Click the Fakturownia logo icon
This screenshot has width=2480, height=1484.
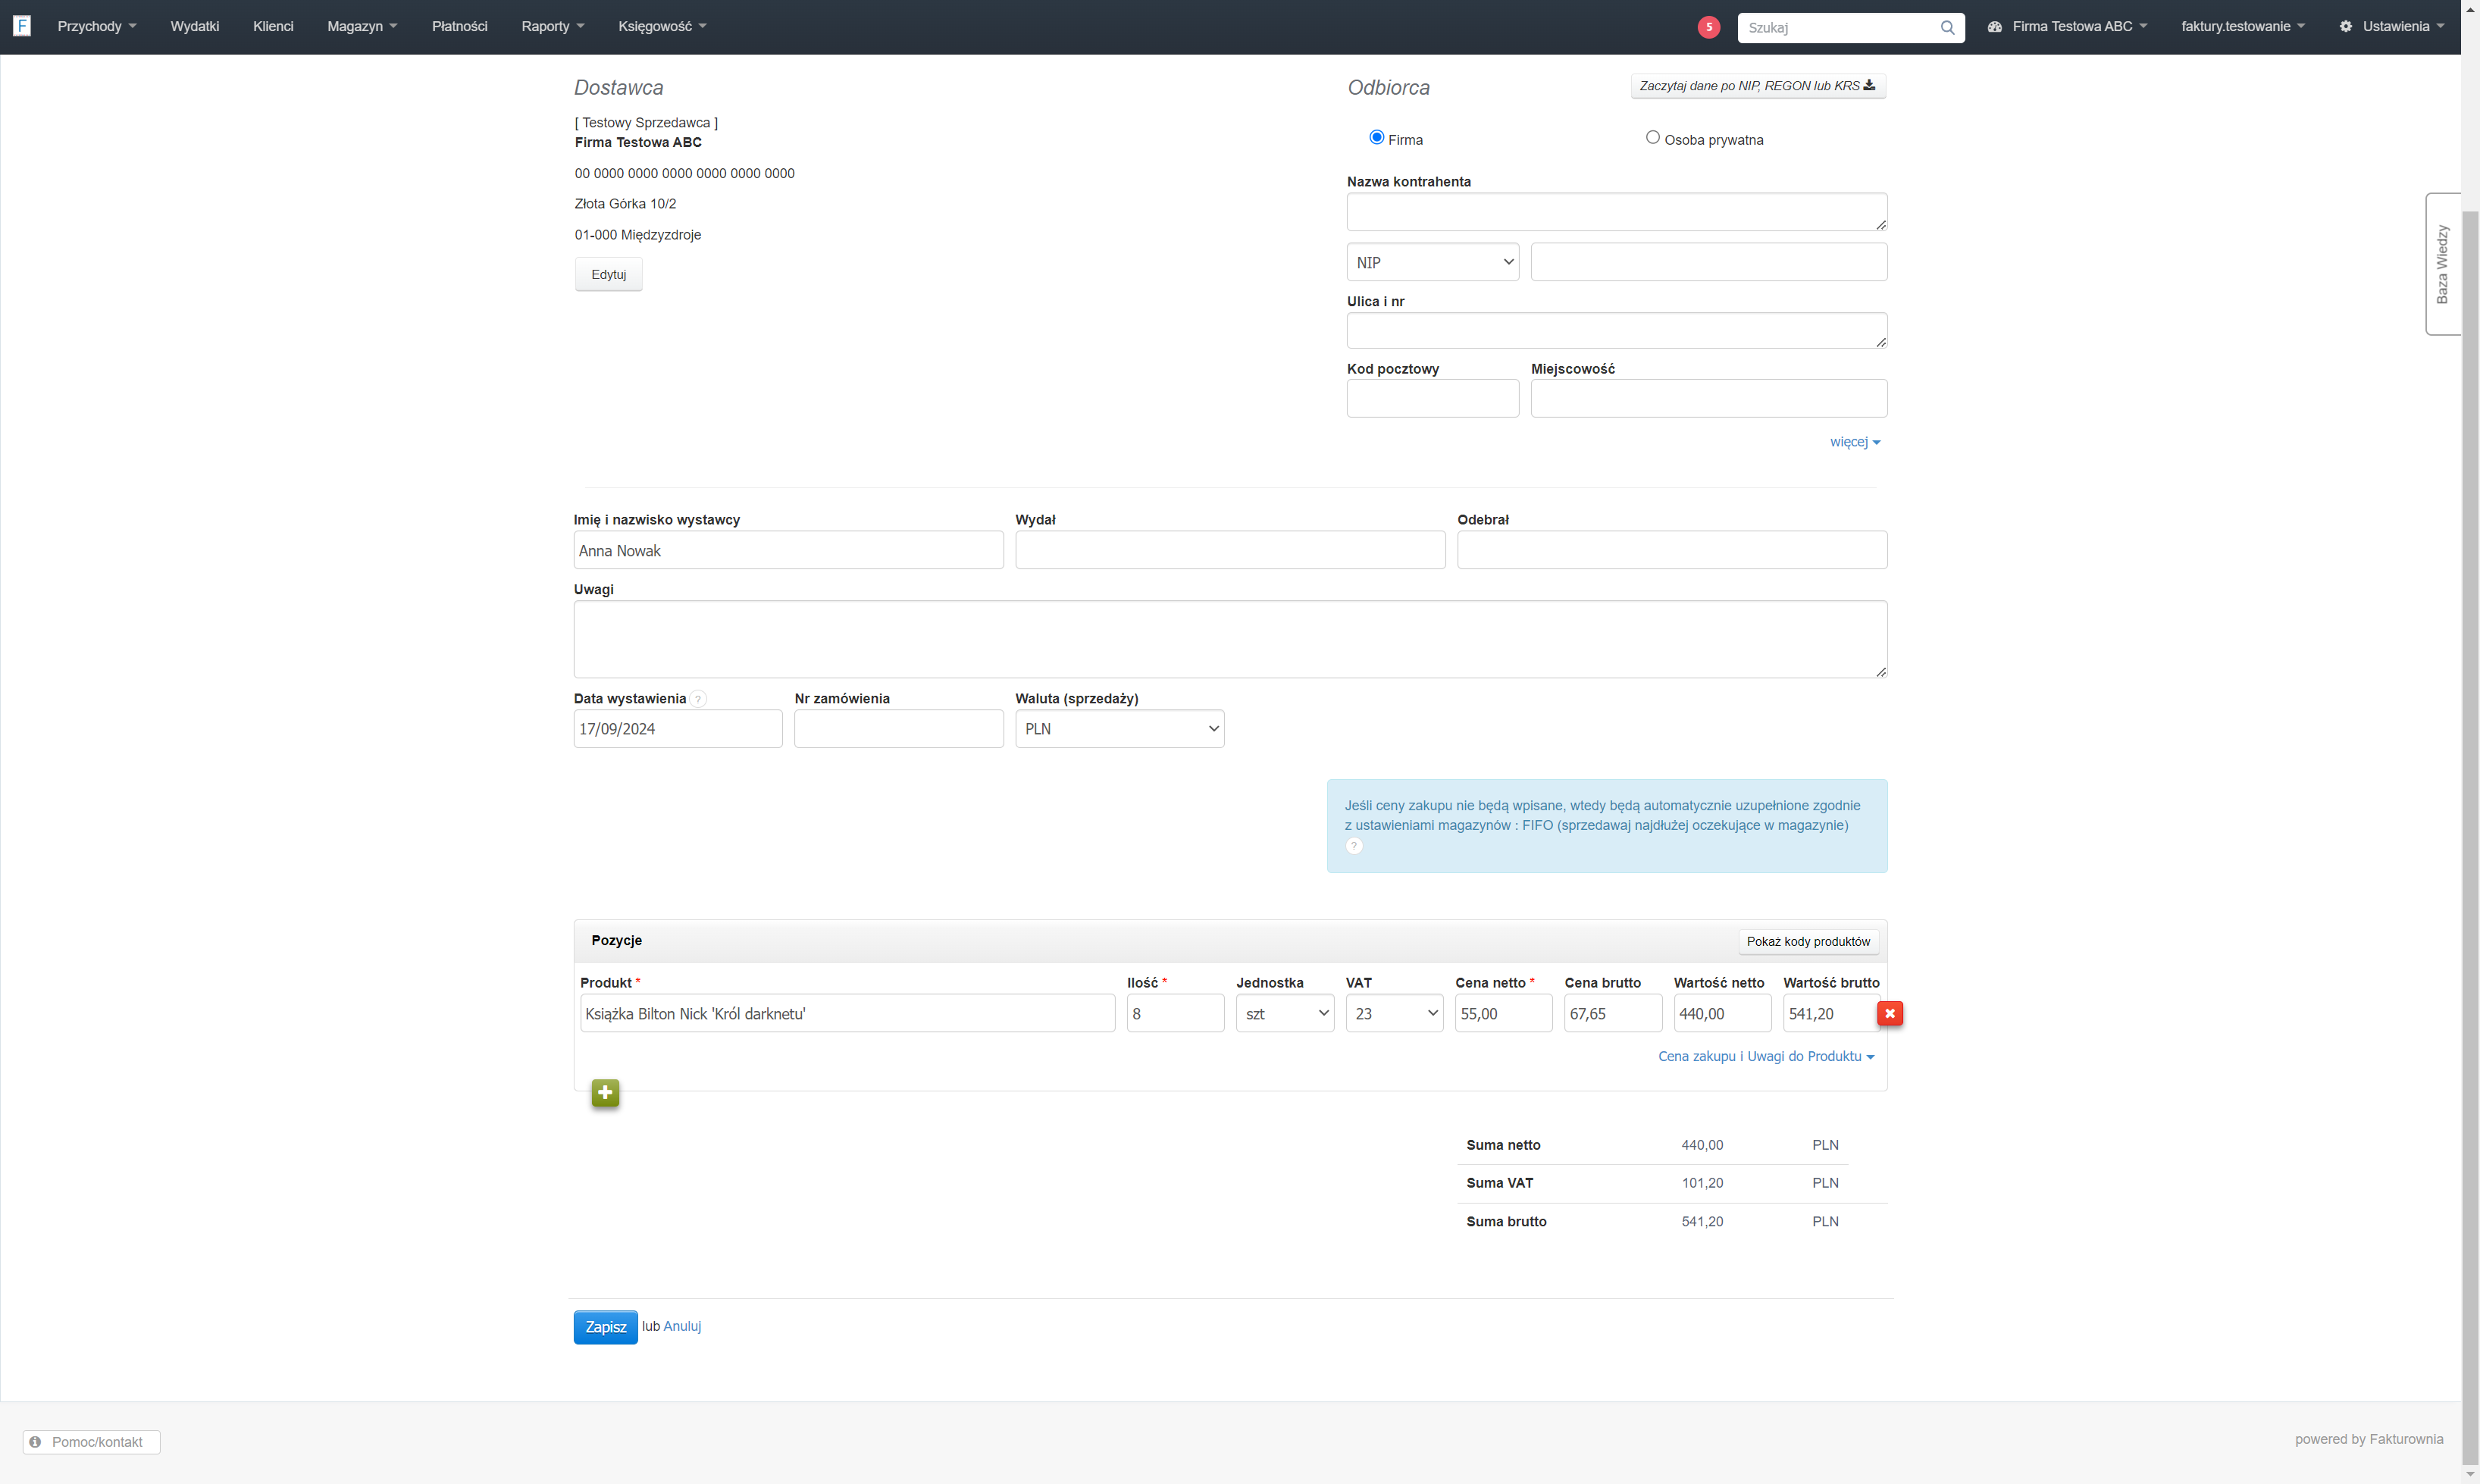pos(22,26)
